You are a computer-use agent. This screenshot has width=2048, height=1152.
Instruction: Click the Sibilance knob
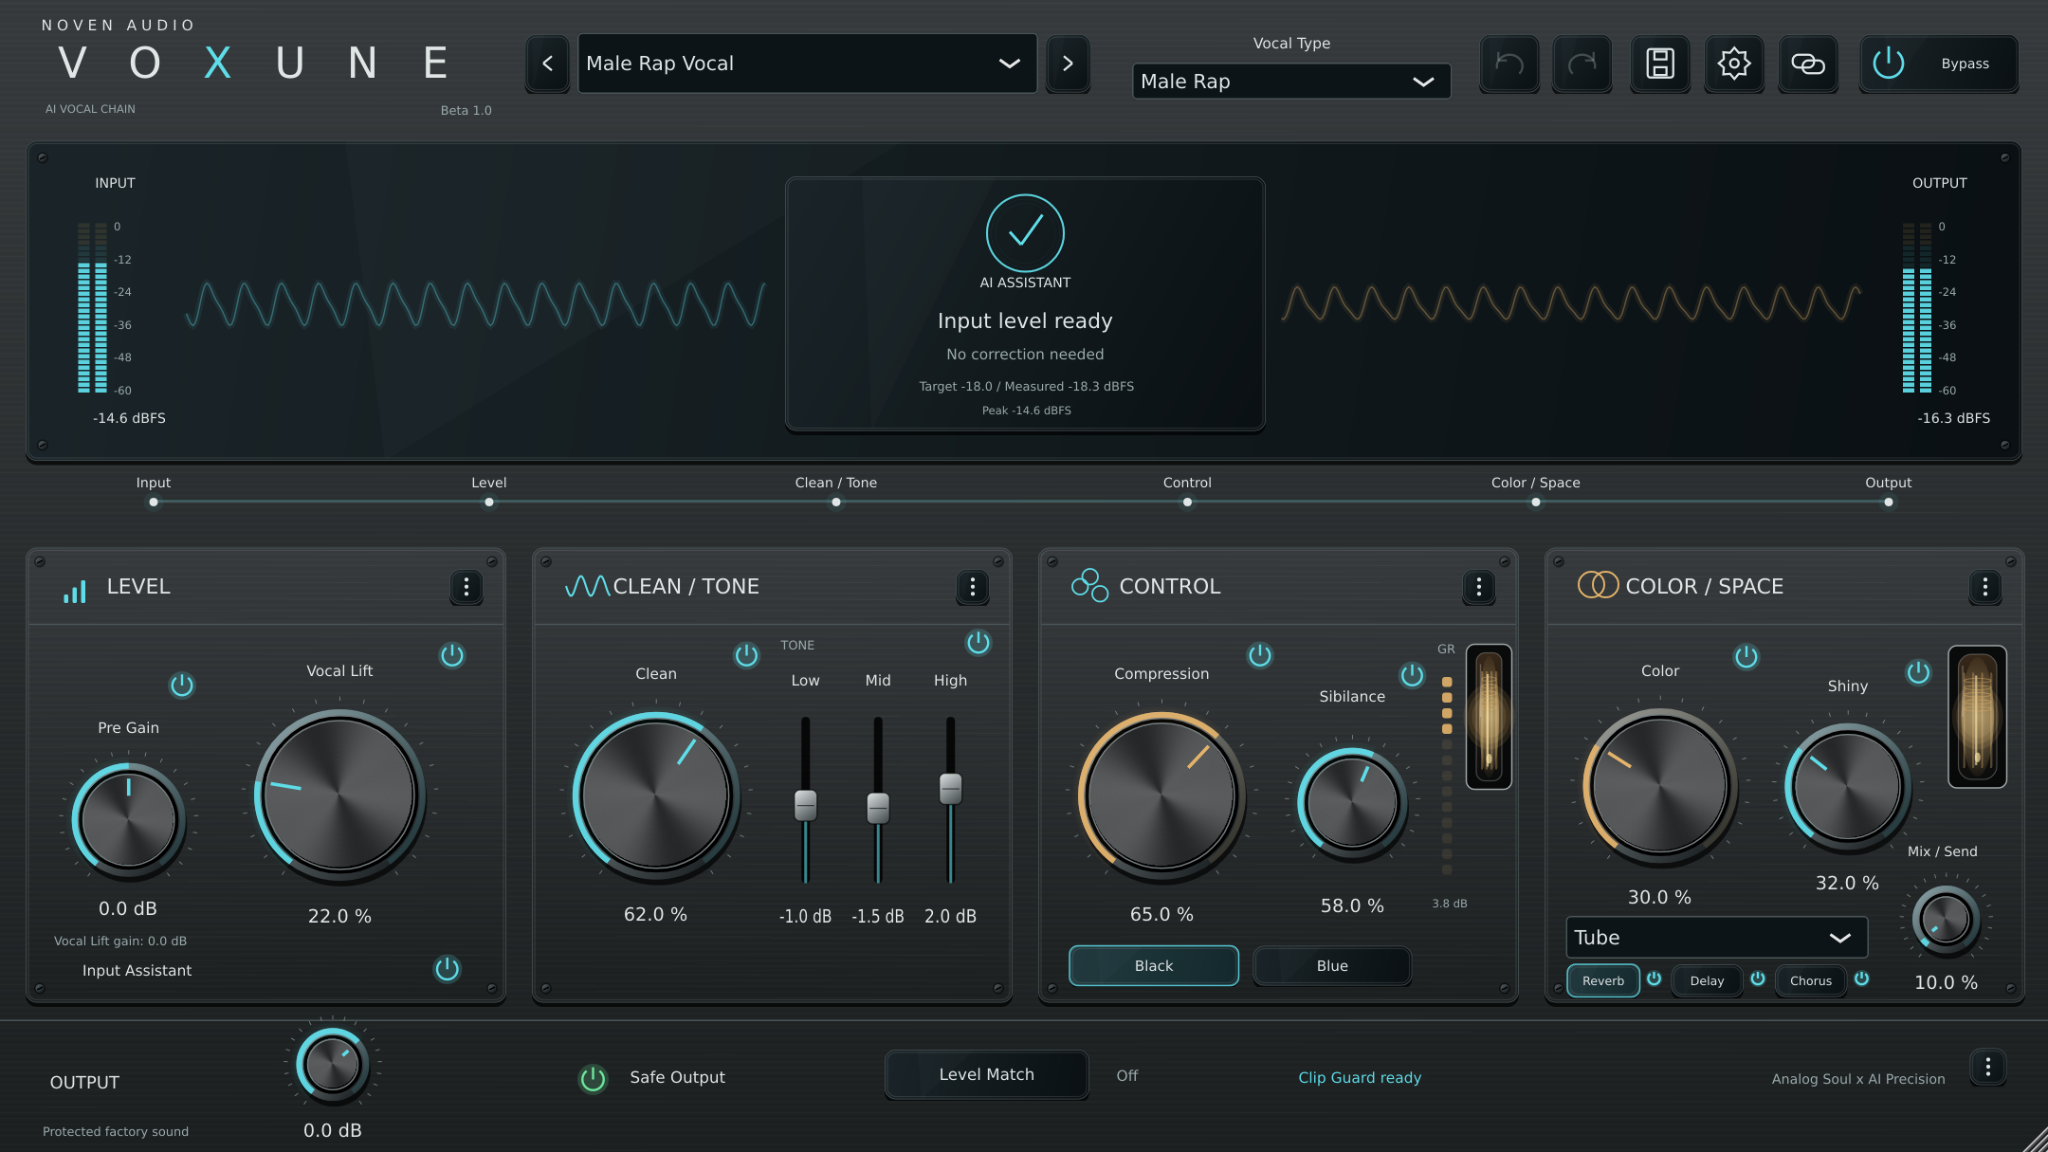click(1352, 804)
